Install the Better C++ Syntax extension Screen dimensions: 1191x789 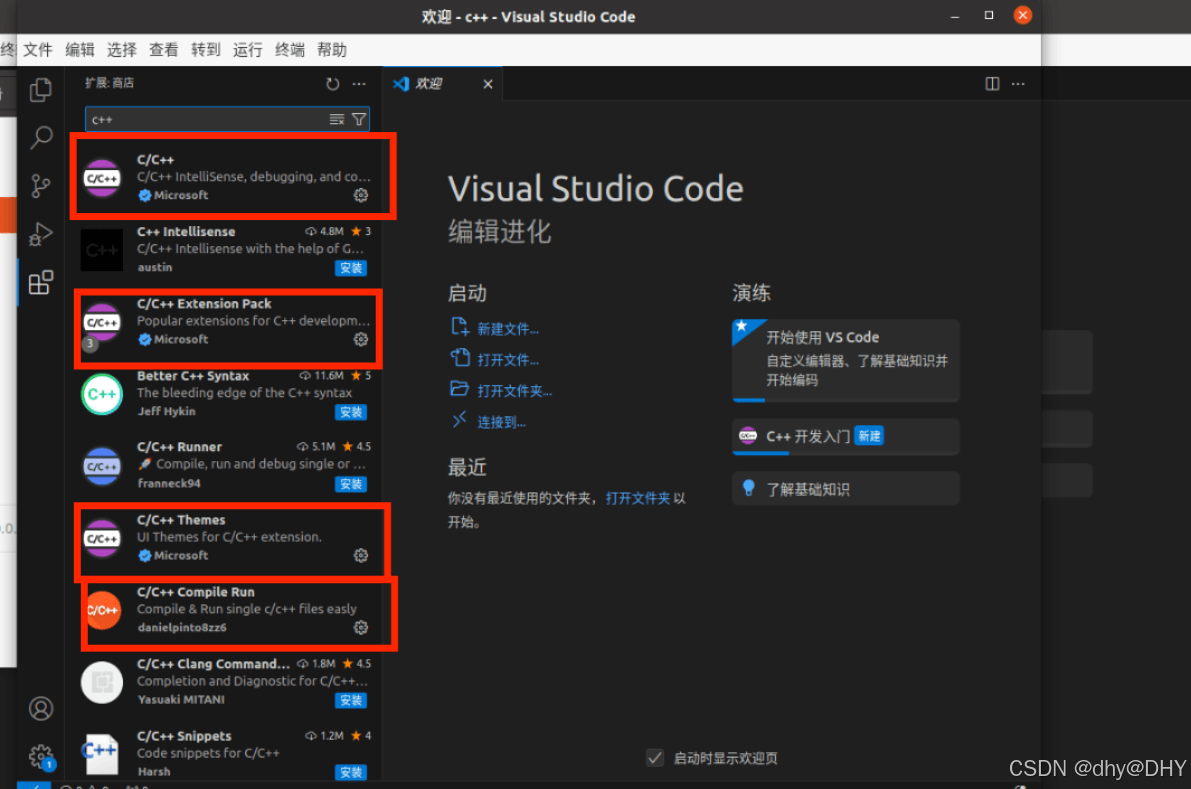pyautogui.click(x=351, y=412)
